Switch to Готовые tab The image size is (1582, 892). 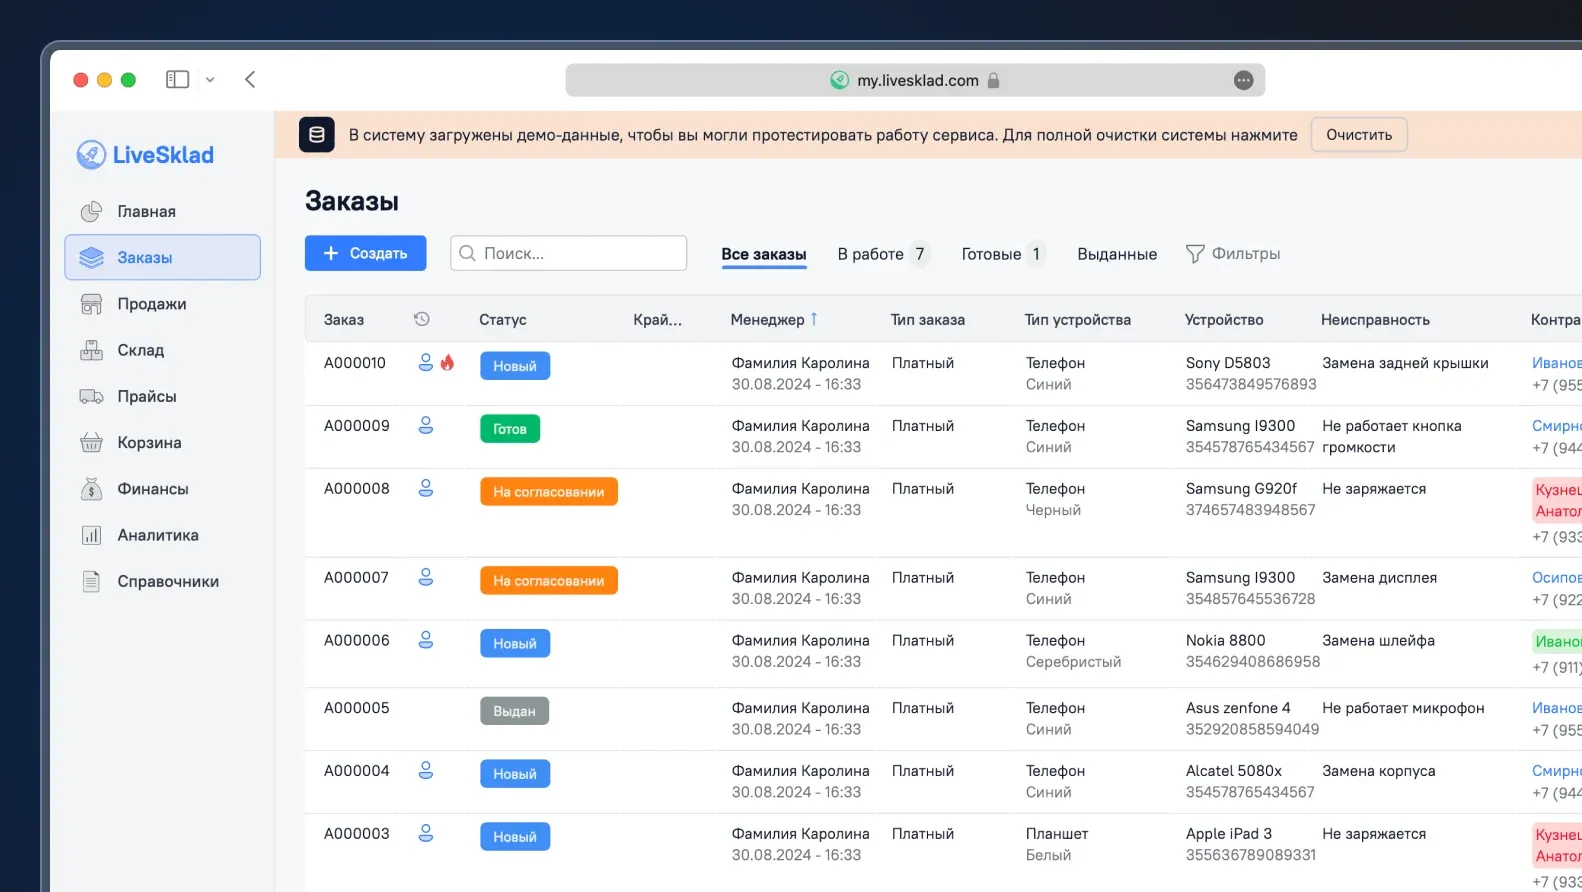click(x=1003, y=254)
